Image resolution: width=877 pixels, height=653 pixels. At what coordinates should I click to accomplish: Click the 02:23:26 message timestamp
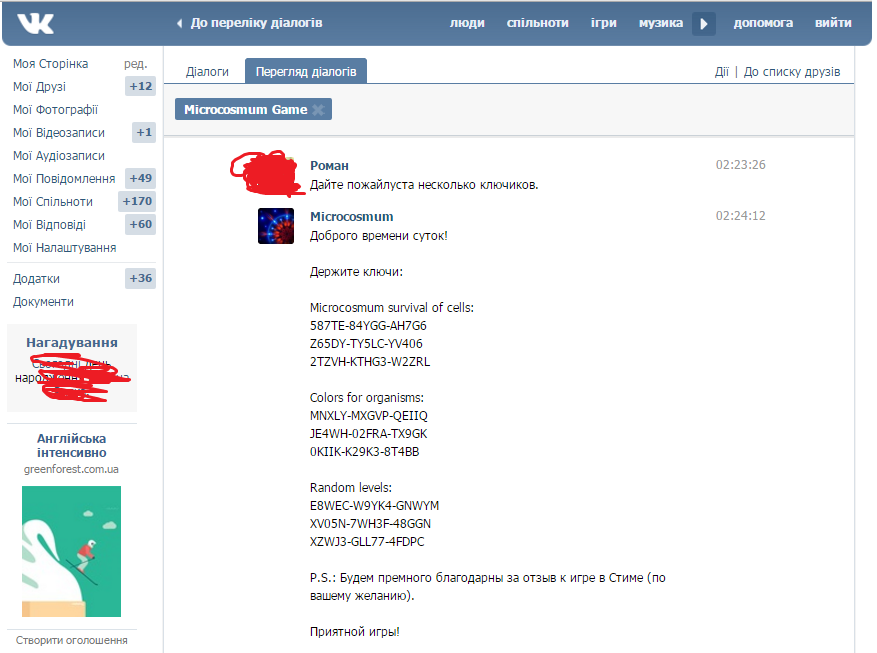[x=741, y=165]
